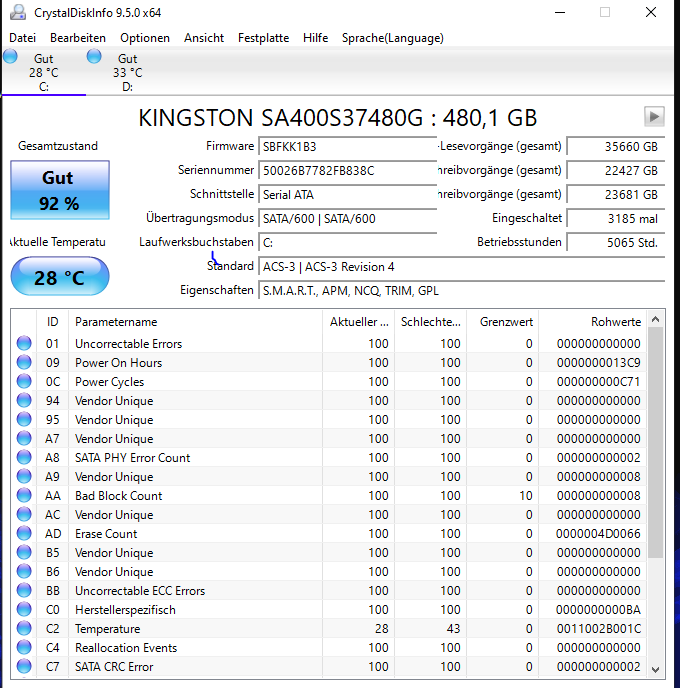Switch to drive D: tab at 33 °C
Image resolution: width=680 pixels, height=688 pixels.
point(127,72)
